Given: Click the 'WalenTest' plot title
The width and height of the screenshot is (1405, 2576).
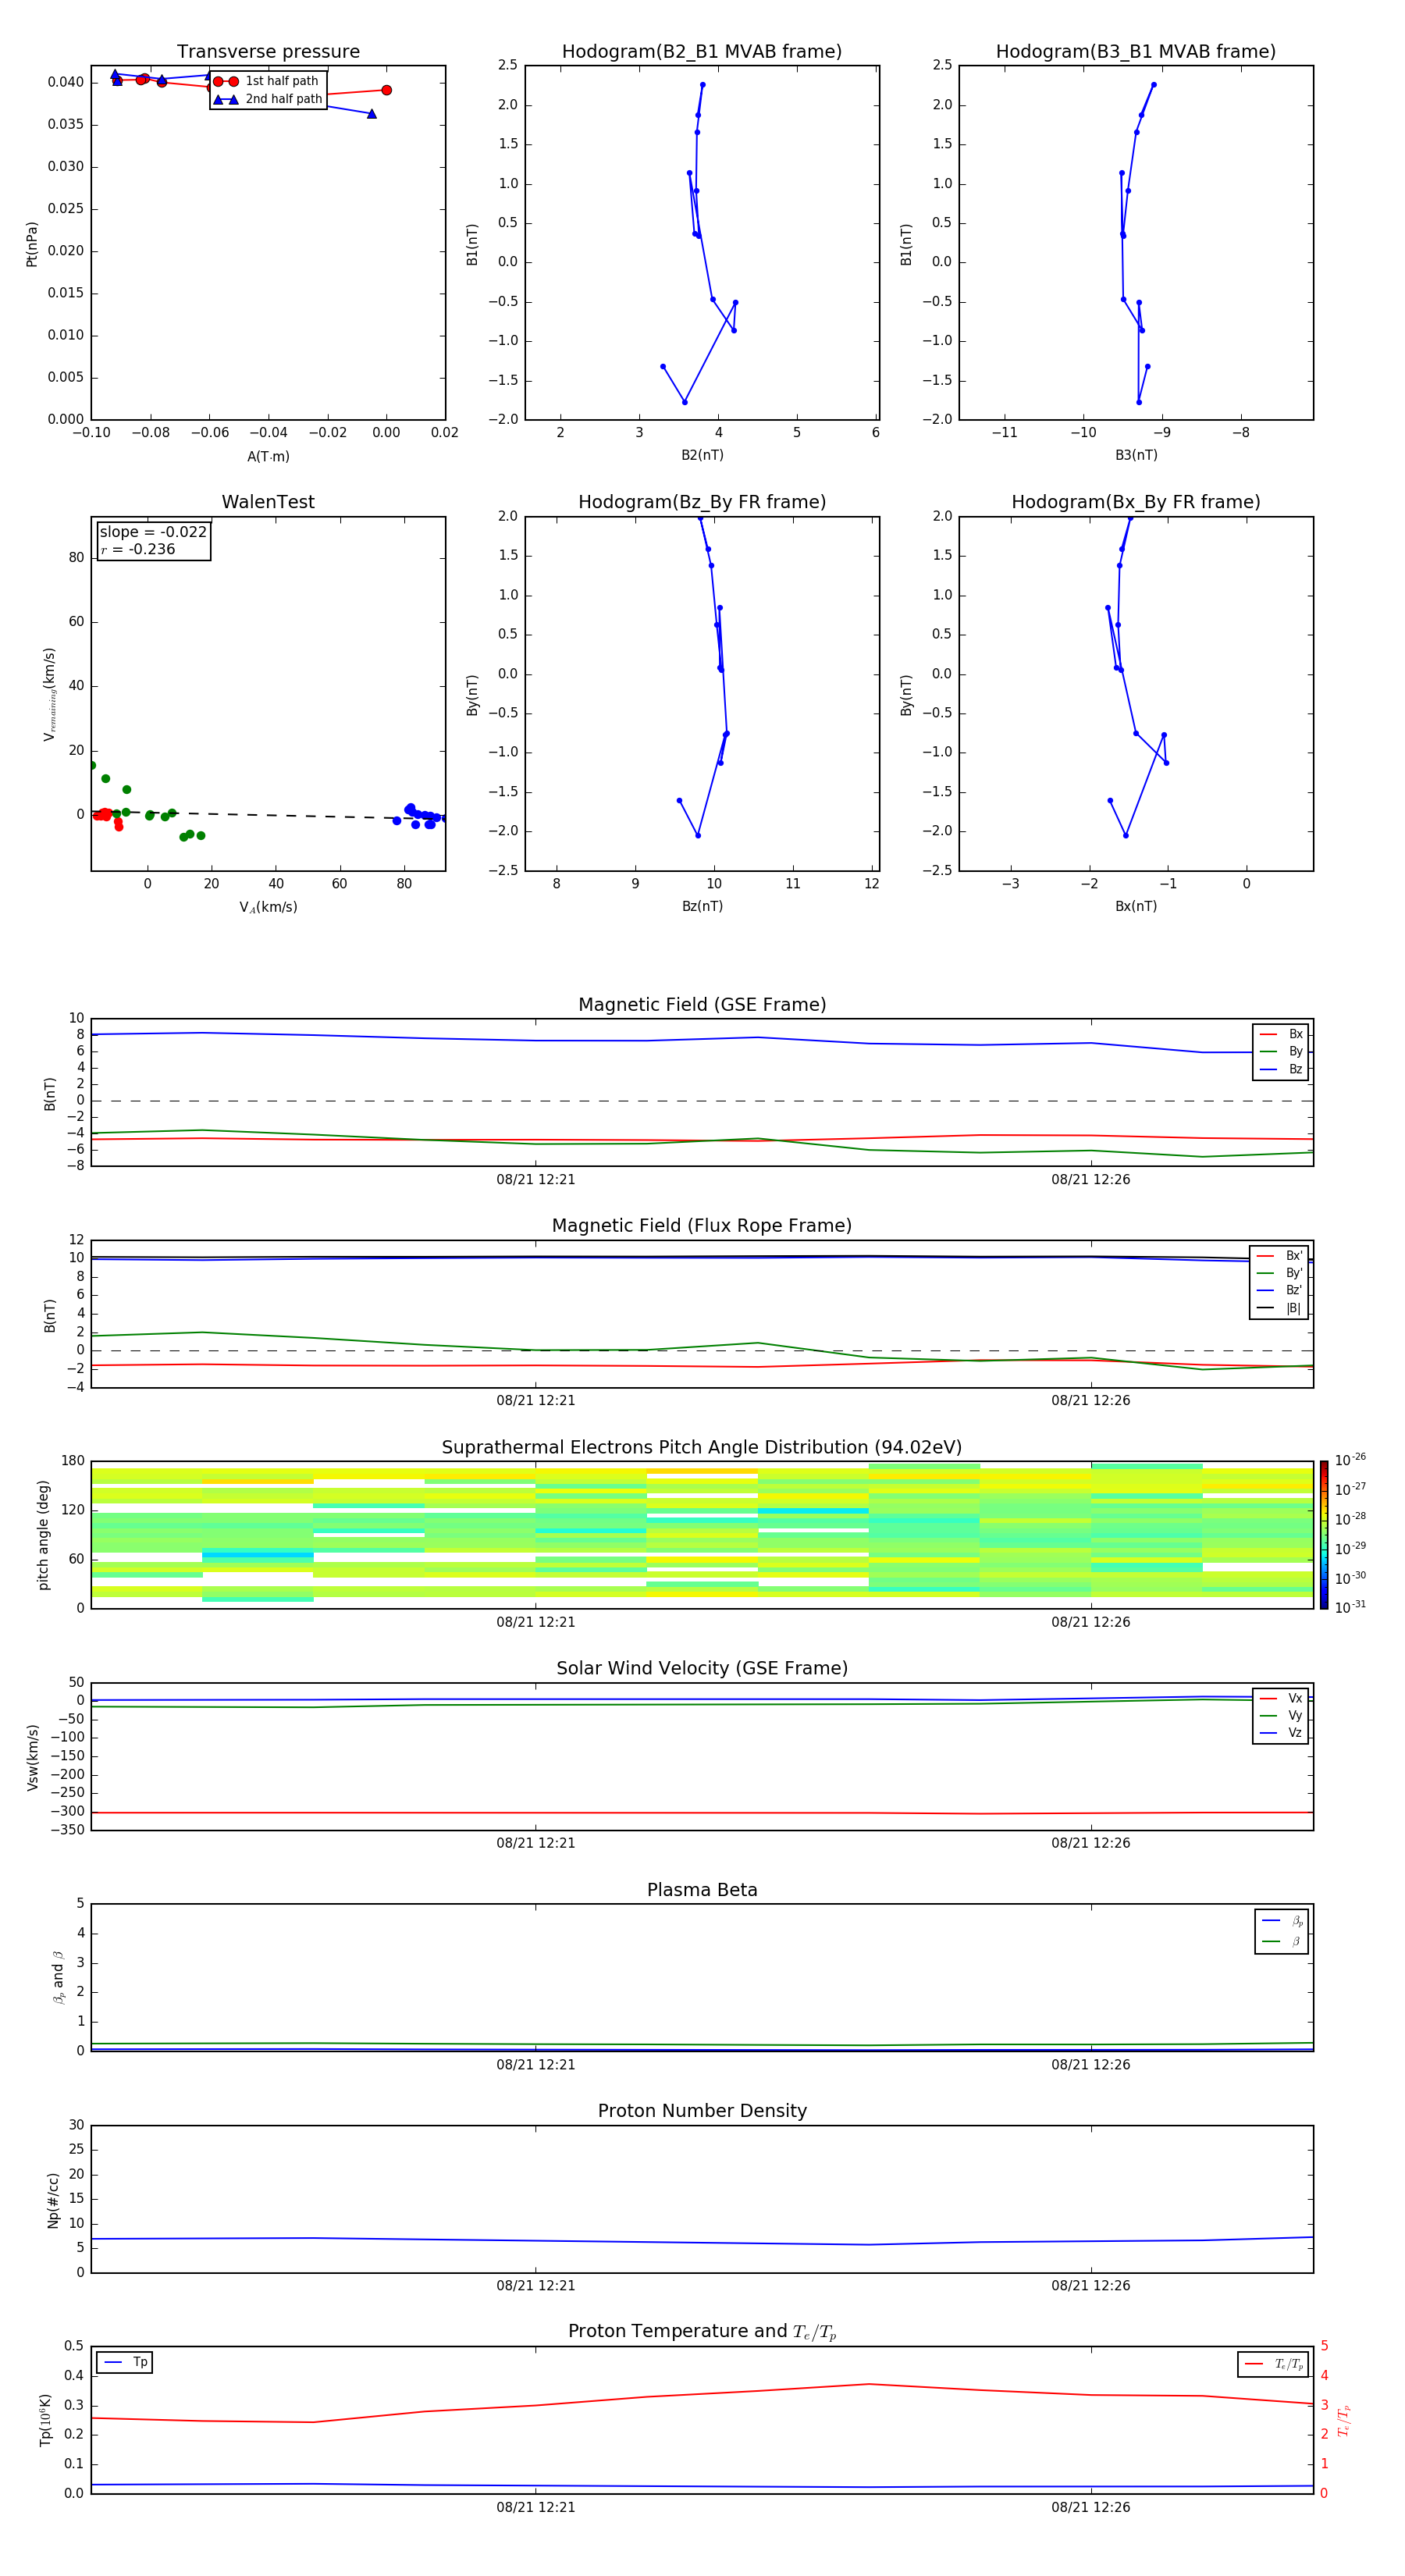Looking at the screenshot, I should coord(268,502).
